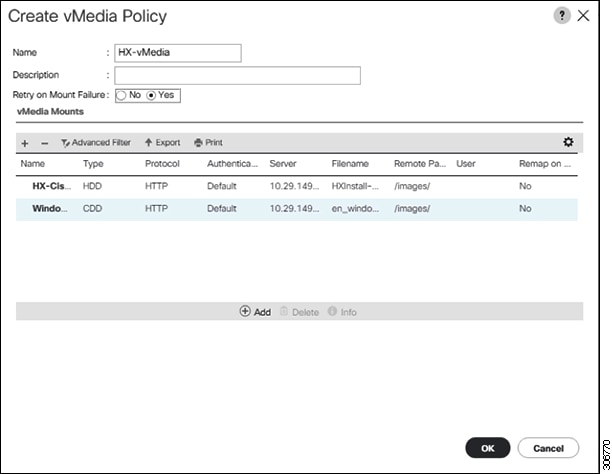Click into the Description text field
The height and width of the screenshot is (474, 612).
click(237, 75)
